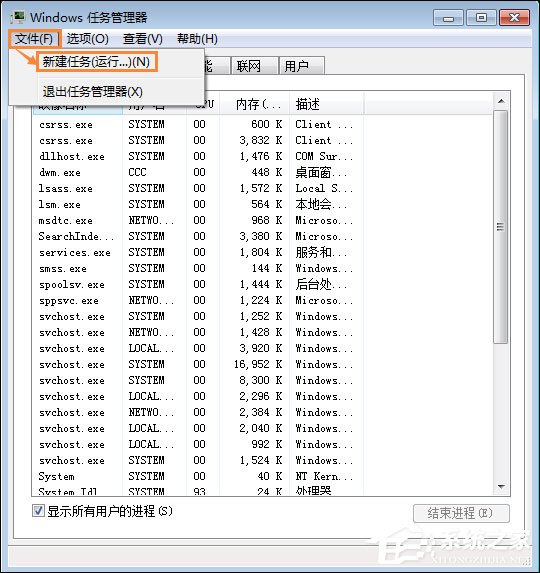Switch to the 用户 tab
This screenshot has width=540, height=573.
click(x=301, y=66)
